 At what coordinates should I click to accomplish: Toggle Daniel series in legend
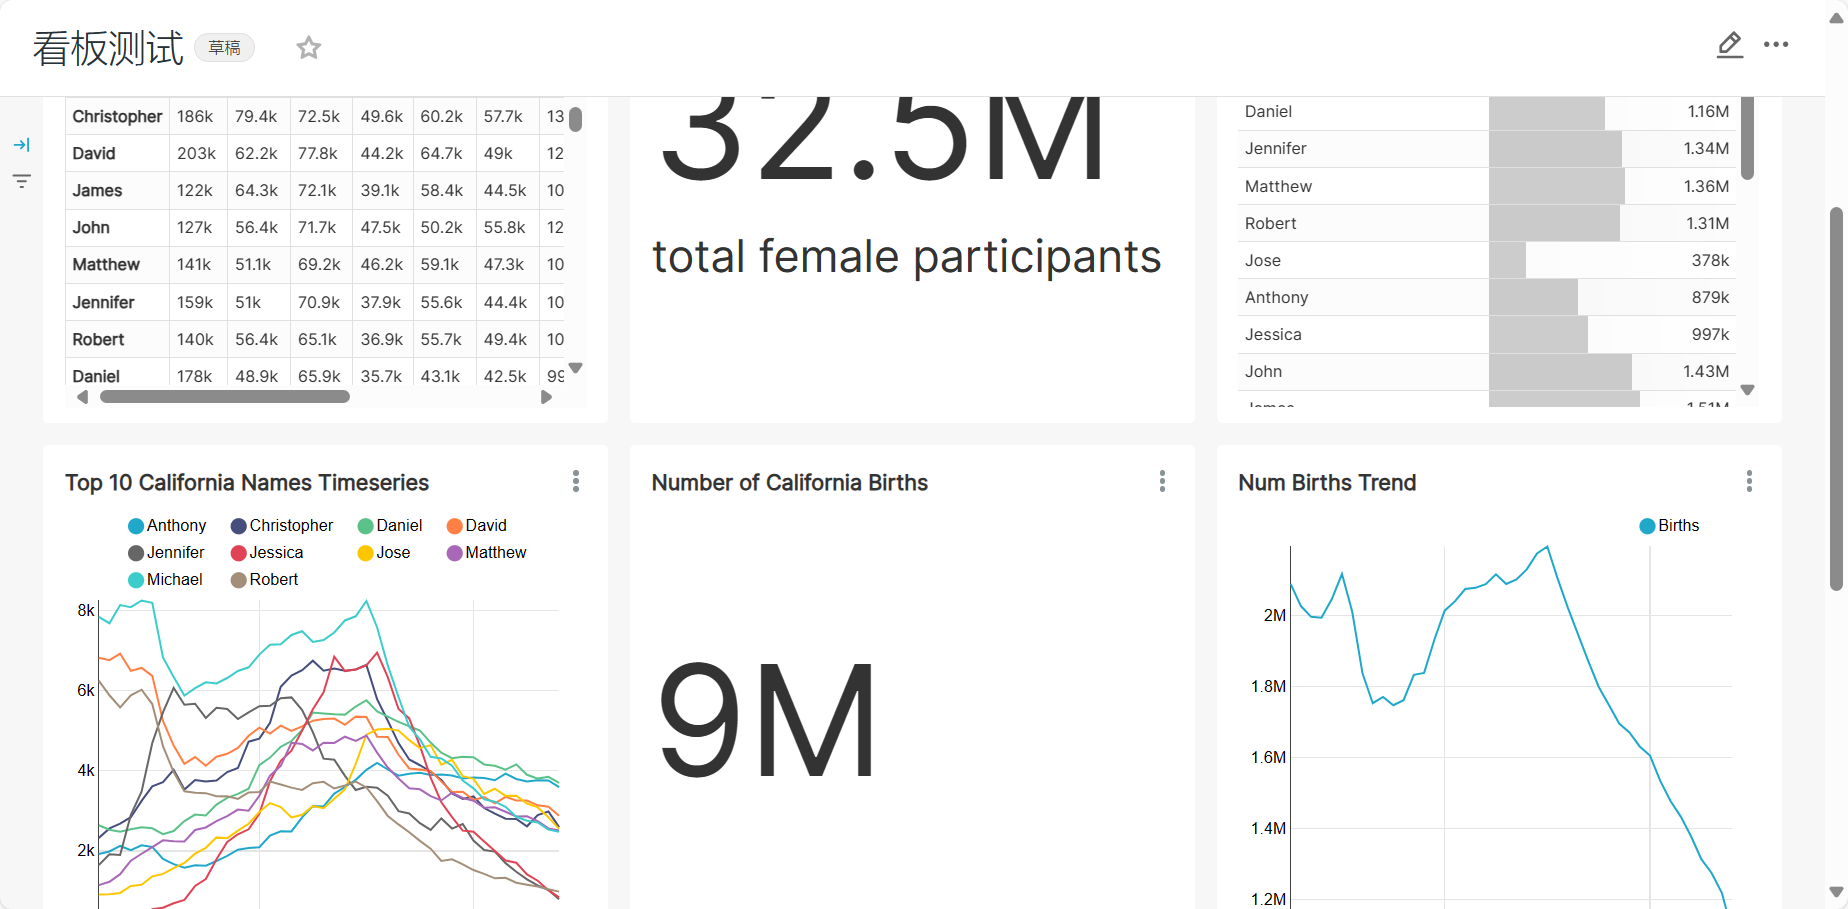390,525
